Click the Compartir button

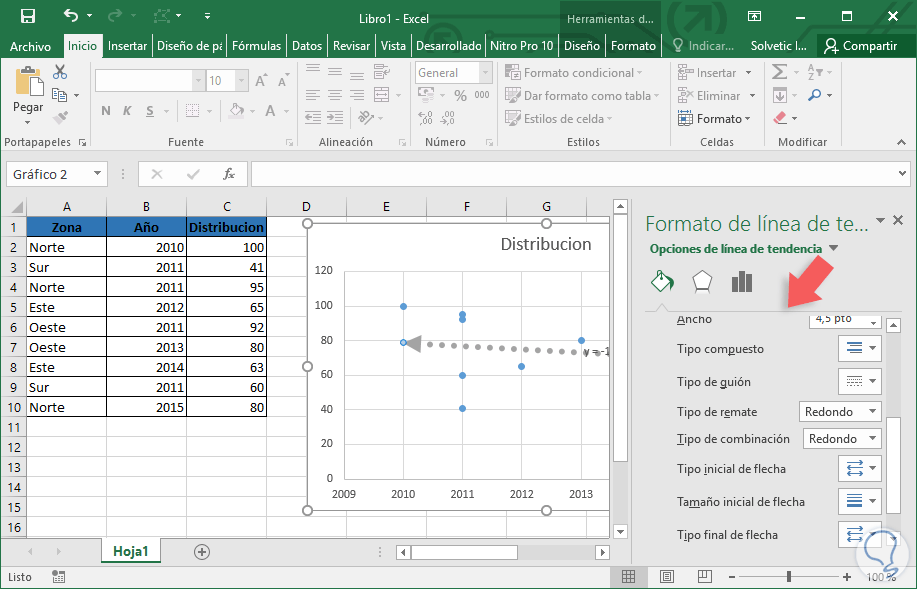pyautogui.click(x=862, y=46)
